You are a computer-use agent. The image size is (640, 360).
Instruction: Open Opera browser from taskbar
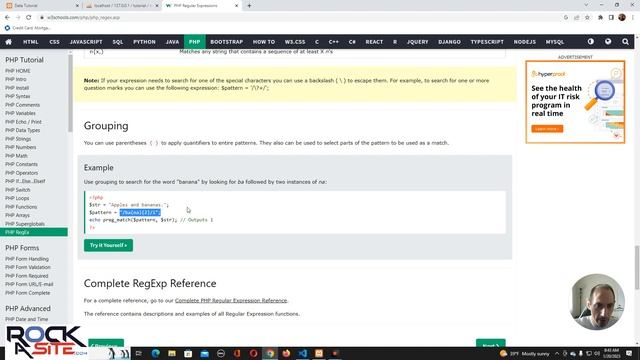253,353
